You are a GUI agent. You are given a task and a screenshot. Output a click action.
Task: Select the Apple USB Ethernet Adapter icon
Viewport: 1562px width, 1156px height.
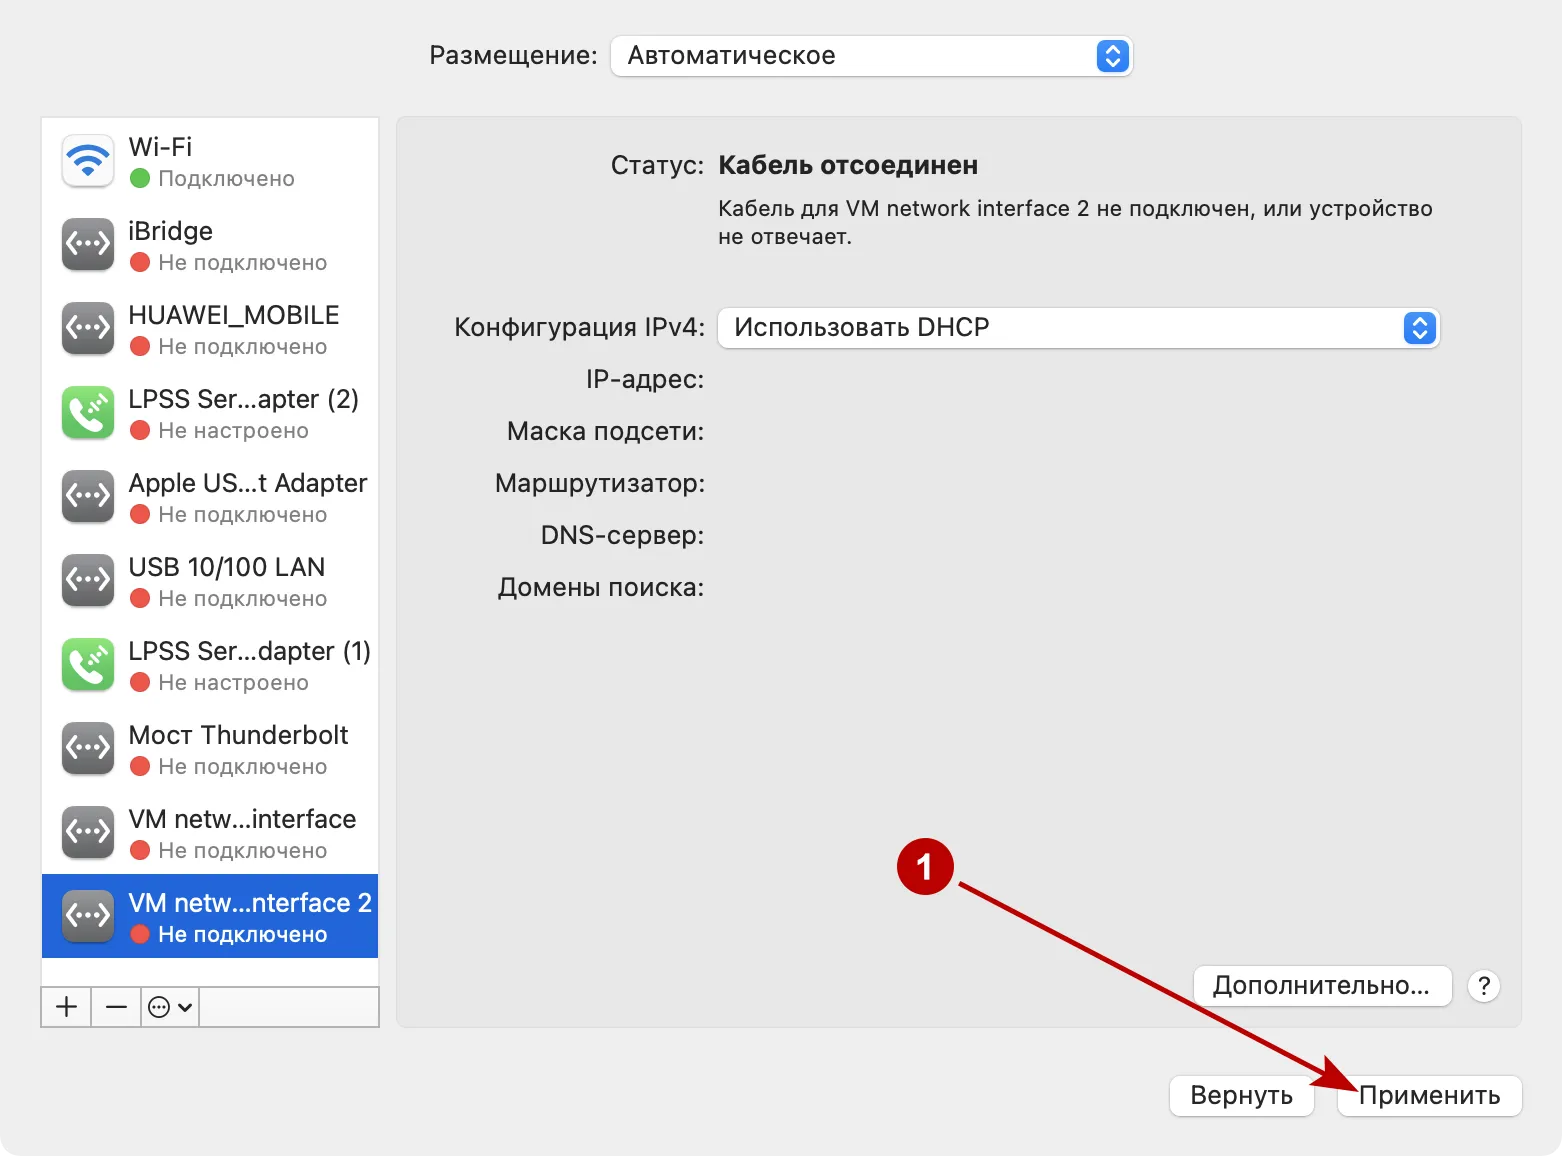click(x=87, y=496)
